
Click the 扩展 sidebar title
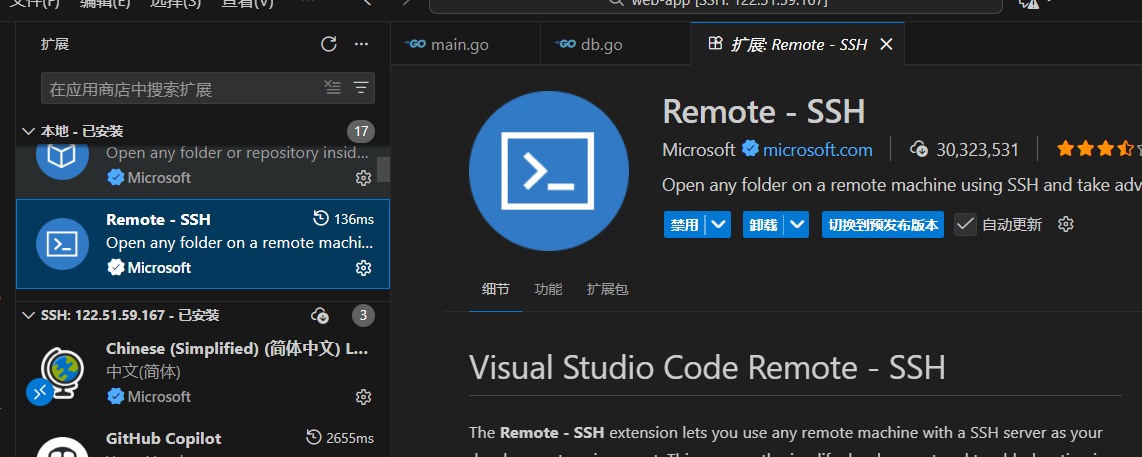[55, 44]
